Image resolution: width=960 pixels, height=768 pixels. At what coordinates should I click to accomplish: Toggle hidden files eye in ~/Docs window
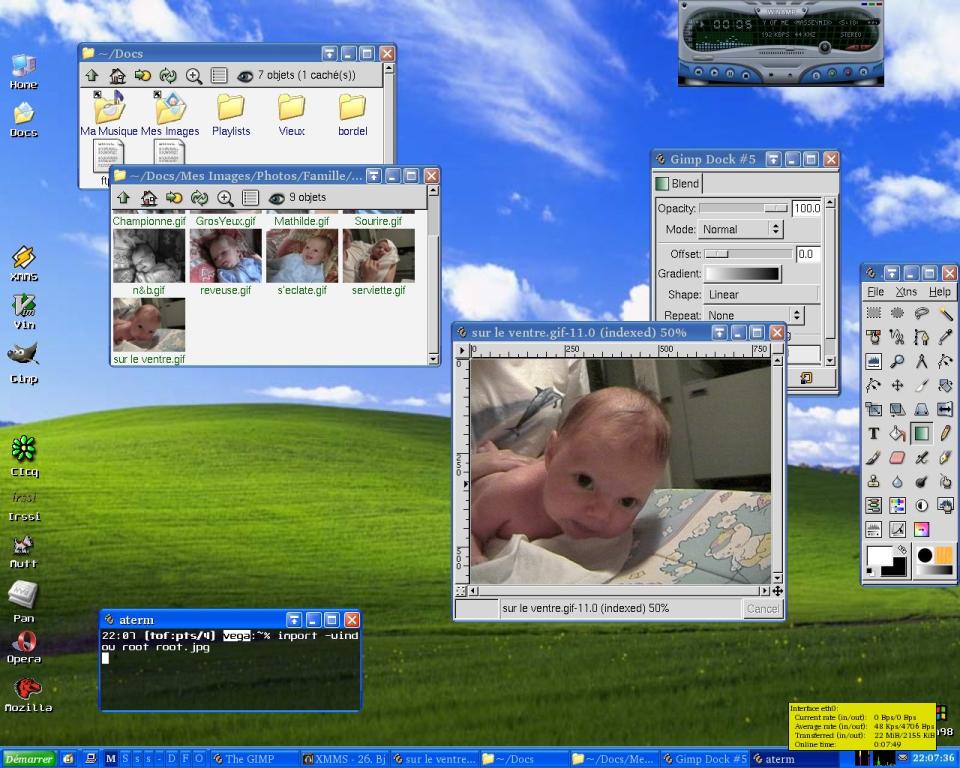click(x=245, y=76)
